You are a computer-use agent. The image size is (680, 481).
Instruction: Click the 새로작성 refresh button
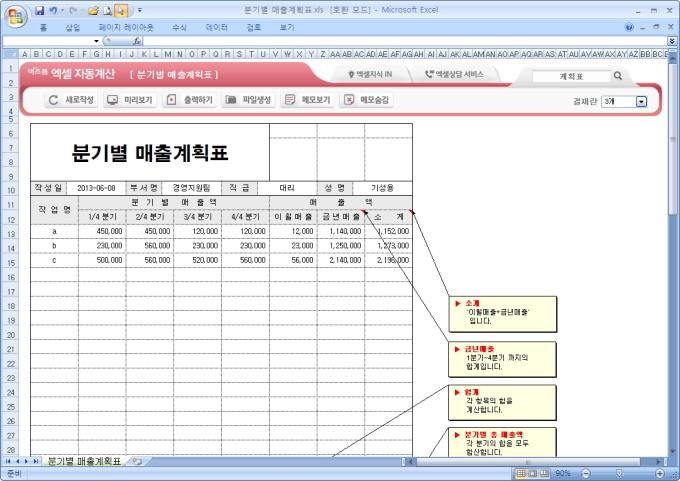[x=72, y=101]
